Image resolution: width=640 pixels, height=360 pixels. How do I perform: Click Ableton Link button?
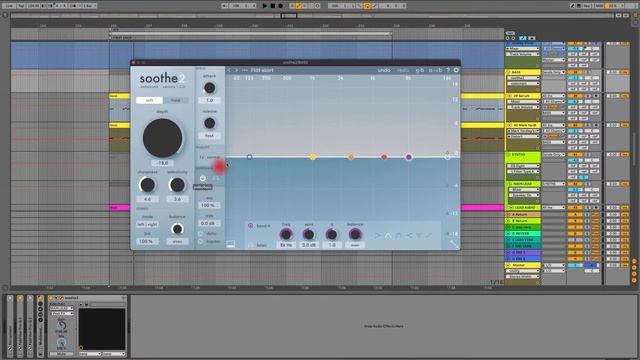click(x=9, y=6)
